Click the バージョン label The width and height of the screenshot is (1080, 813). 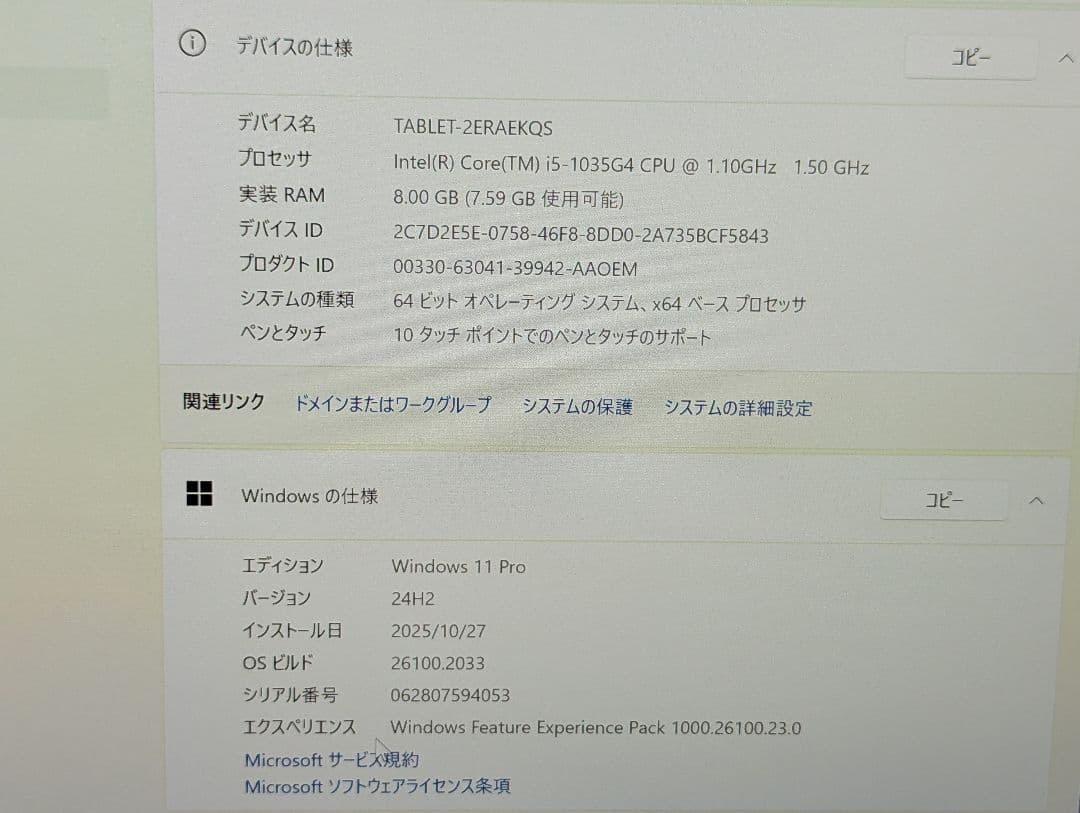tap(276, 598)
